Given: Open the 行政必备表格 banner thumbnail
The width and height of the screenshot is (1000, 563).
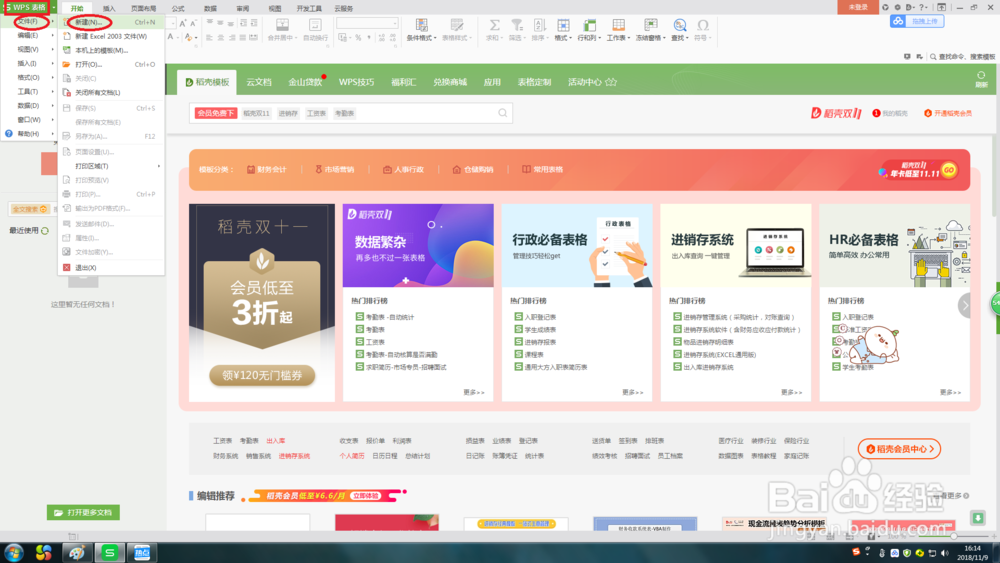Looking at the screenshot, I should click(577, 245).
